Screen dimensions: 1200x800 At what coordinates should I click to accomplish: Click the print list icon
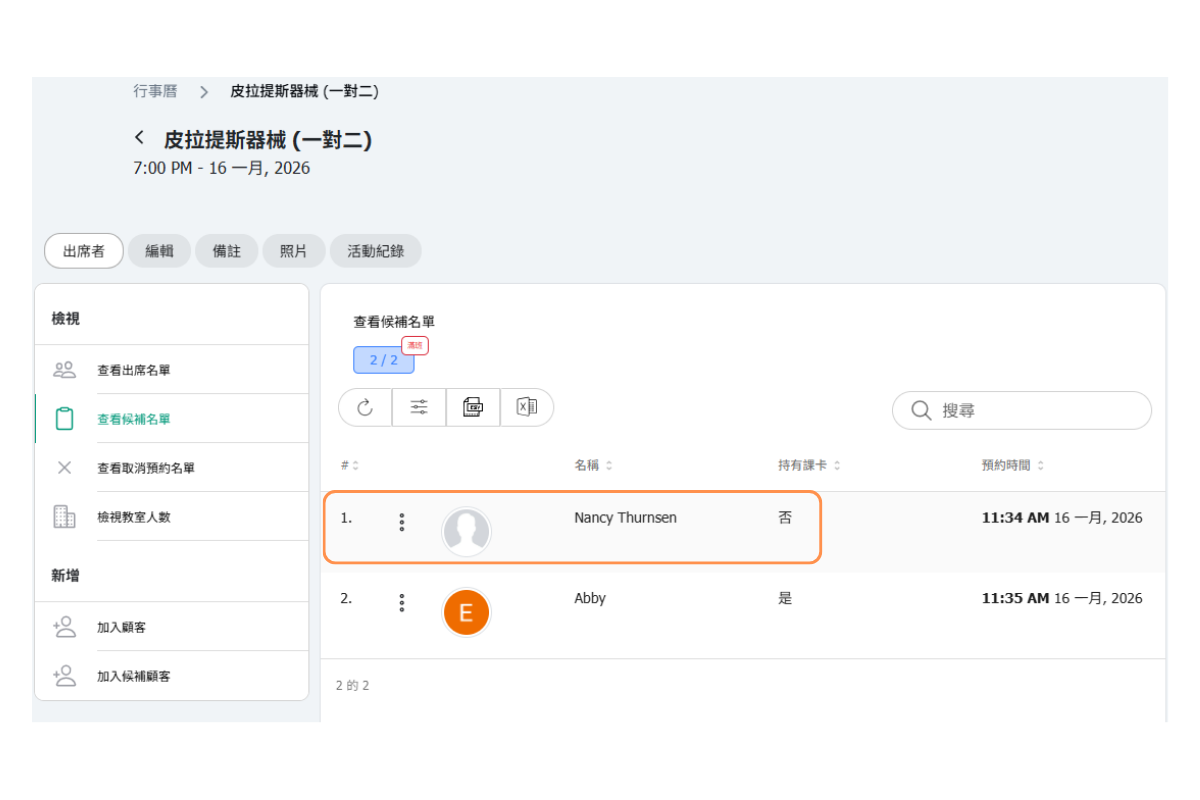coord(473,407)
